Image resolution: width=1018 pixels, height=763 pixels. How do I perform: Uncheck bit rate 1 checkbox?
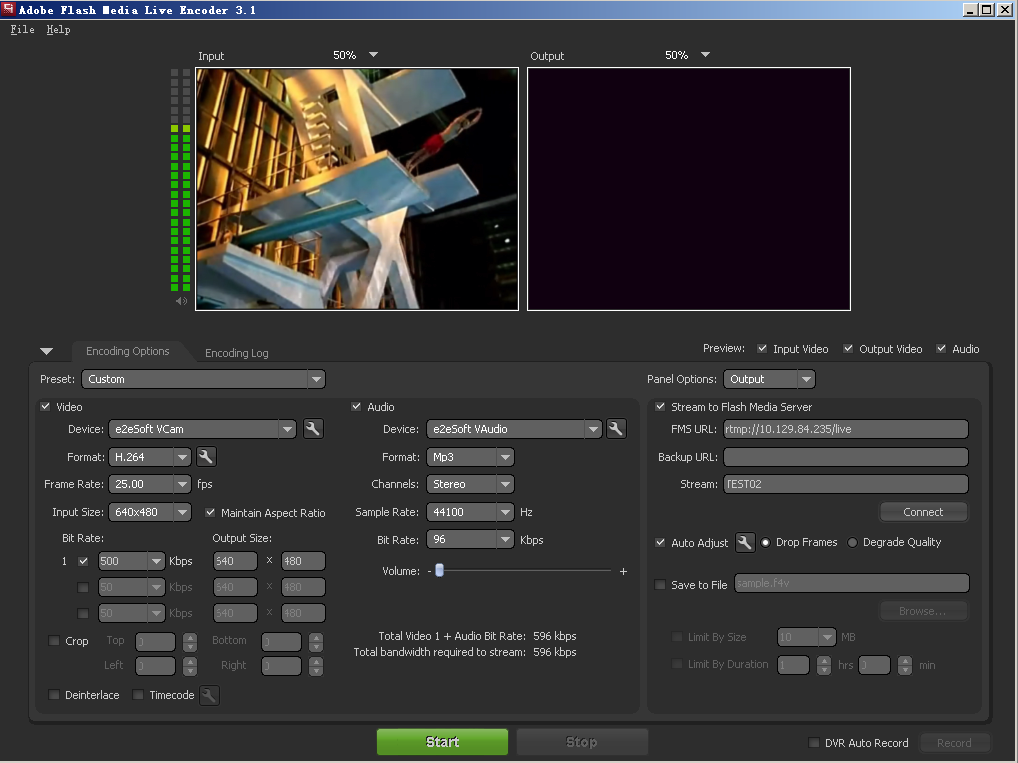click(83, 561)
